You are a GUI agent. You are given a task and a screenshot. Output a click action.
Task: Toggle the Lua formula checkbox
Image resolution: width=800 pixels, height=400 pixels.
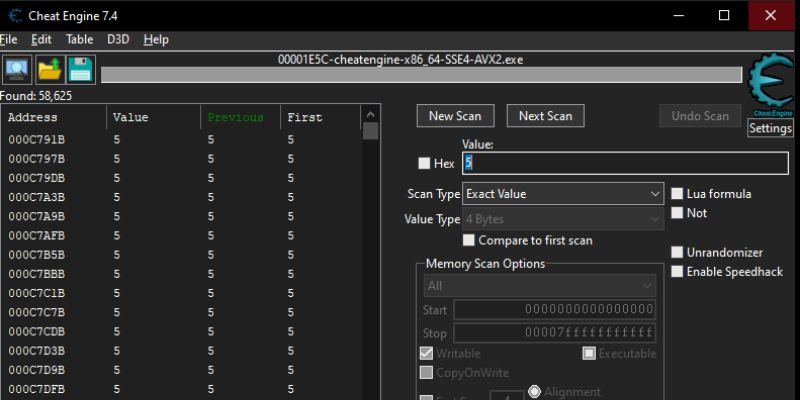click(677, 194)
